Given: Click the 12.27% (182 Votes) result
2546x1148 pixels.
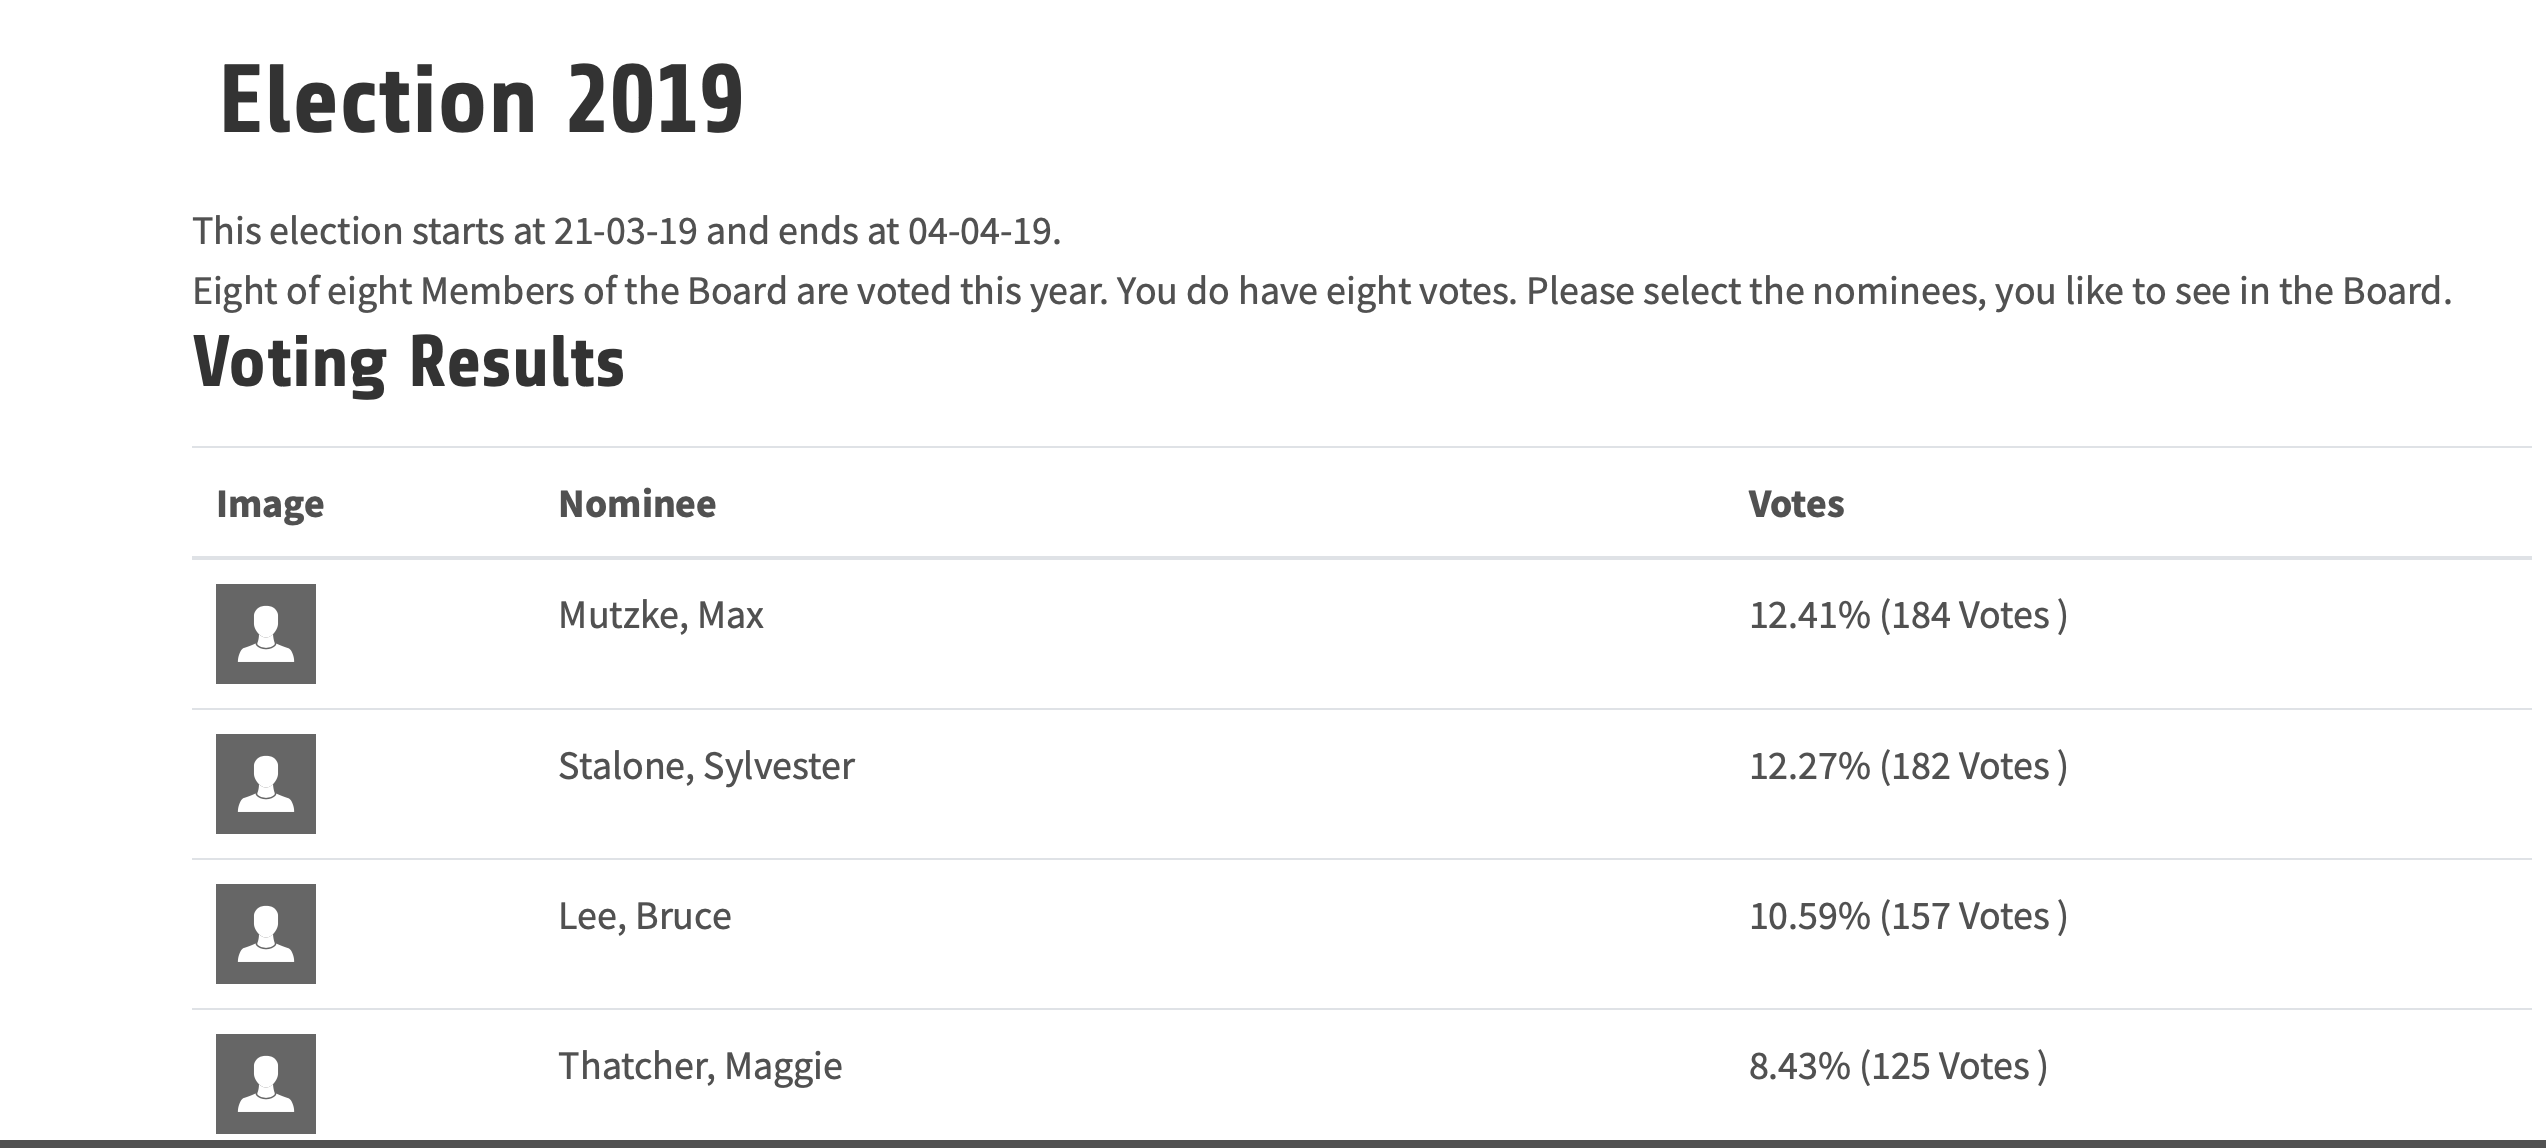Looking at the screenshot, I should 1908,766.
